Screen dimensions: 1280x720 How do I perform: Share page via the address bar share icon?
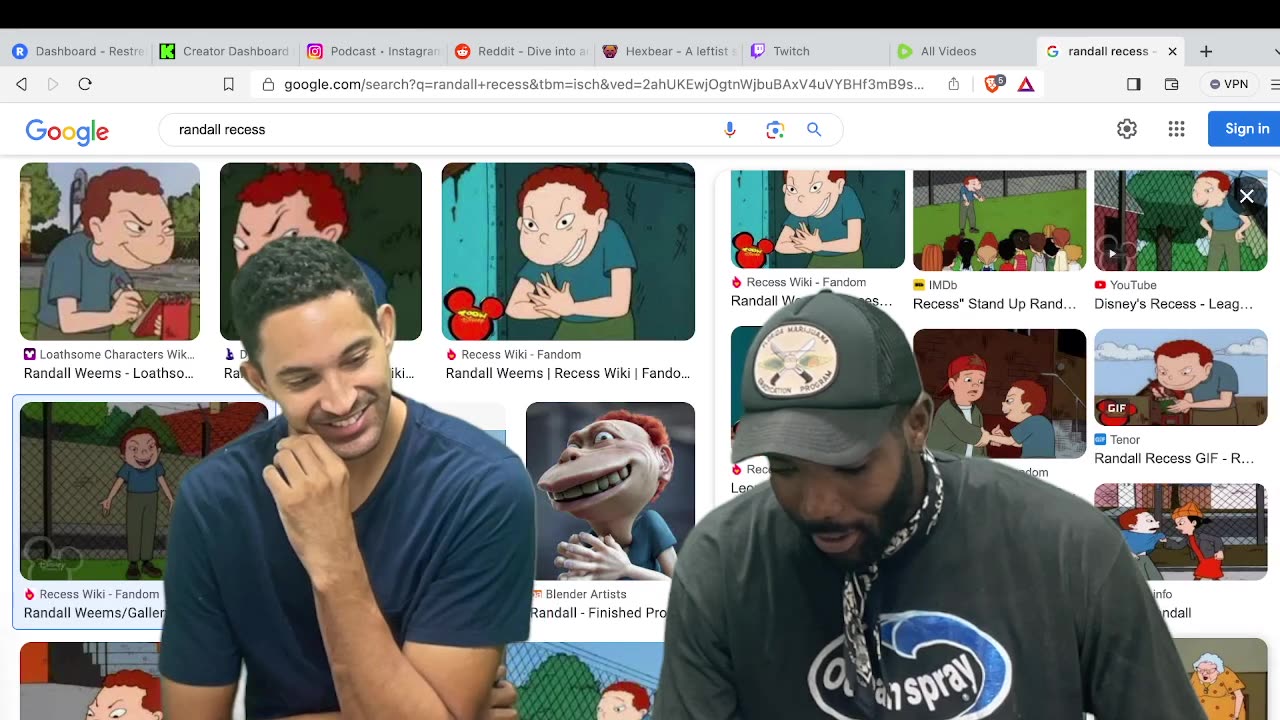click(954, 84)
